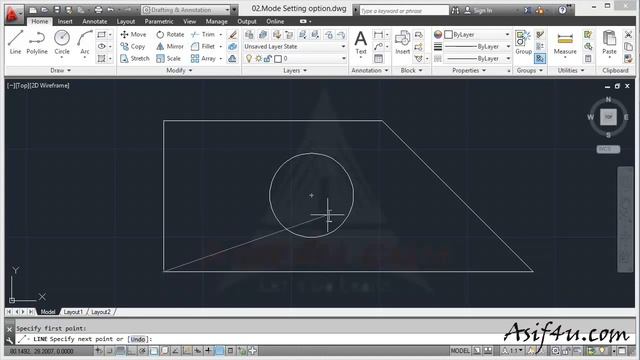This screenshot has height=360, width=640.
Task: Open Layer Properties icon
Action: pyautogui.click(x=249, y=35)
